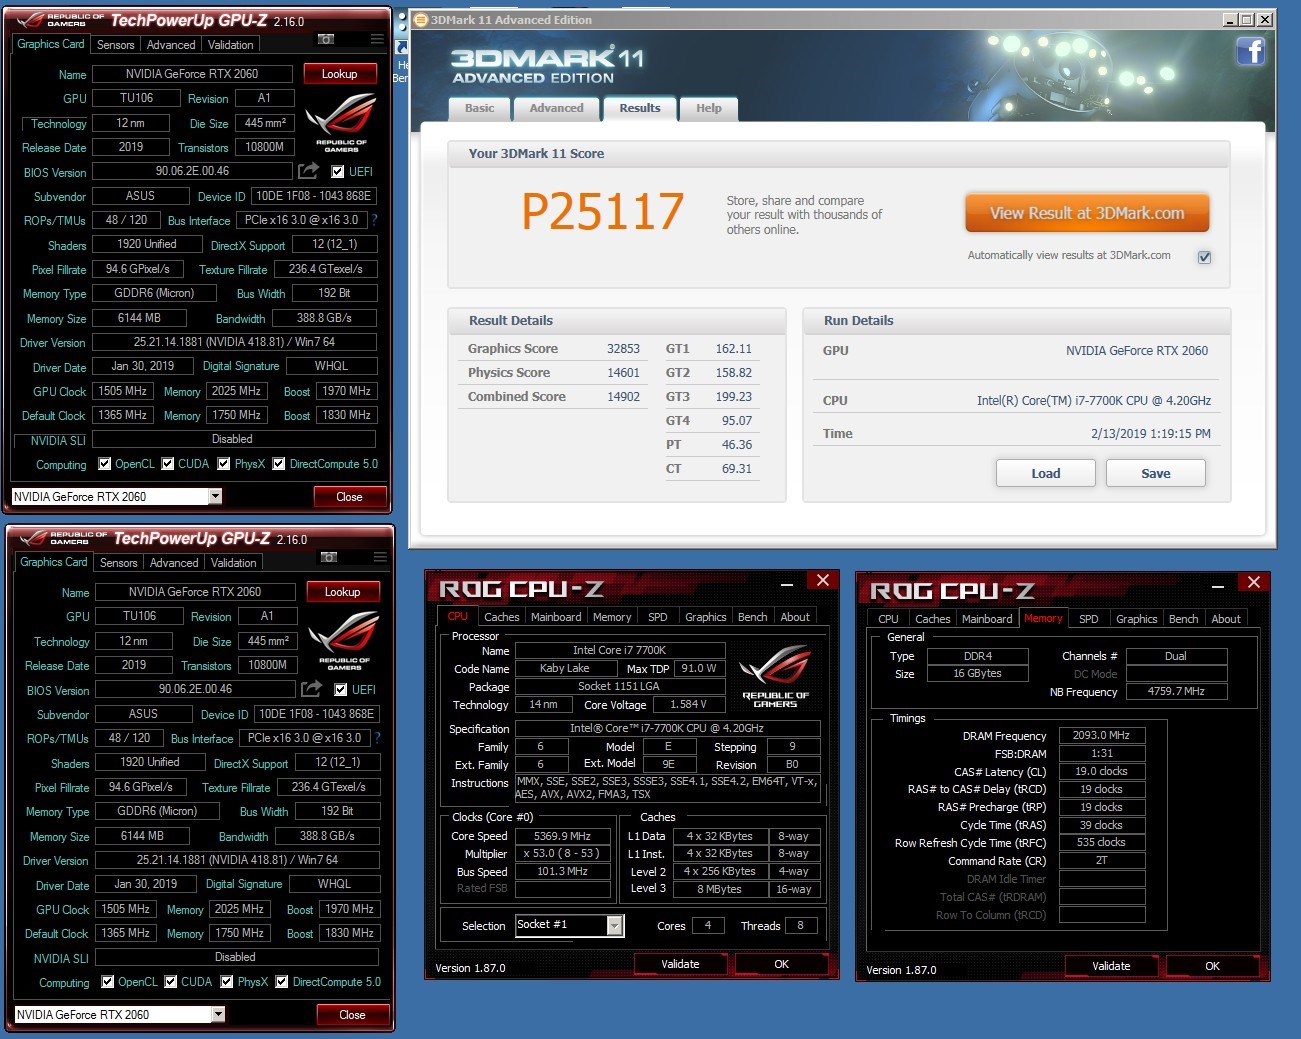Open Bench tab in CPU-Z CPU window
This screenshot has height=1039, width=1301.
752,617
